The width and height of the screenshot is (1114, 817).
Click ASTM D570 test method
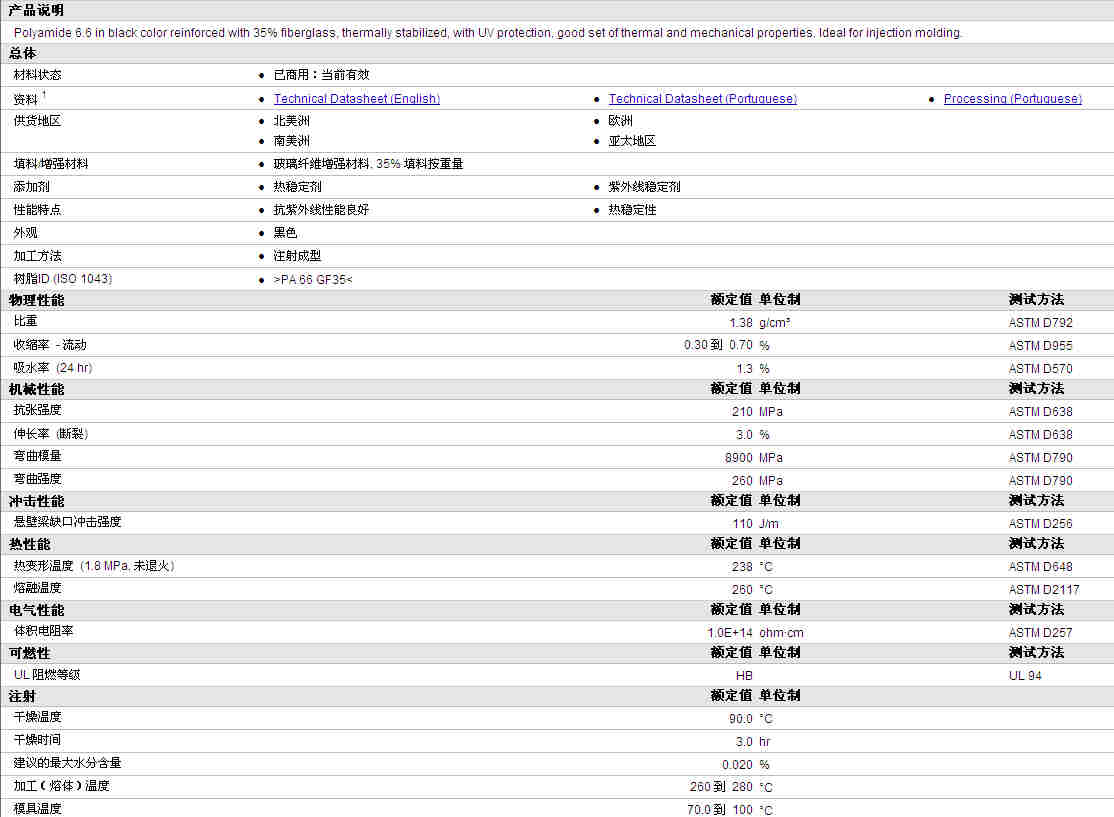pyautogui.click(x=1040, y=369)
